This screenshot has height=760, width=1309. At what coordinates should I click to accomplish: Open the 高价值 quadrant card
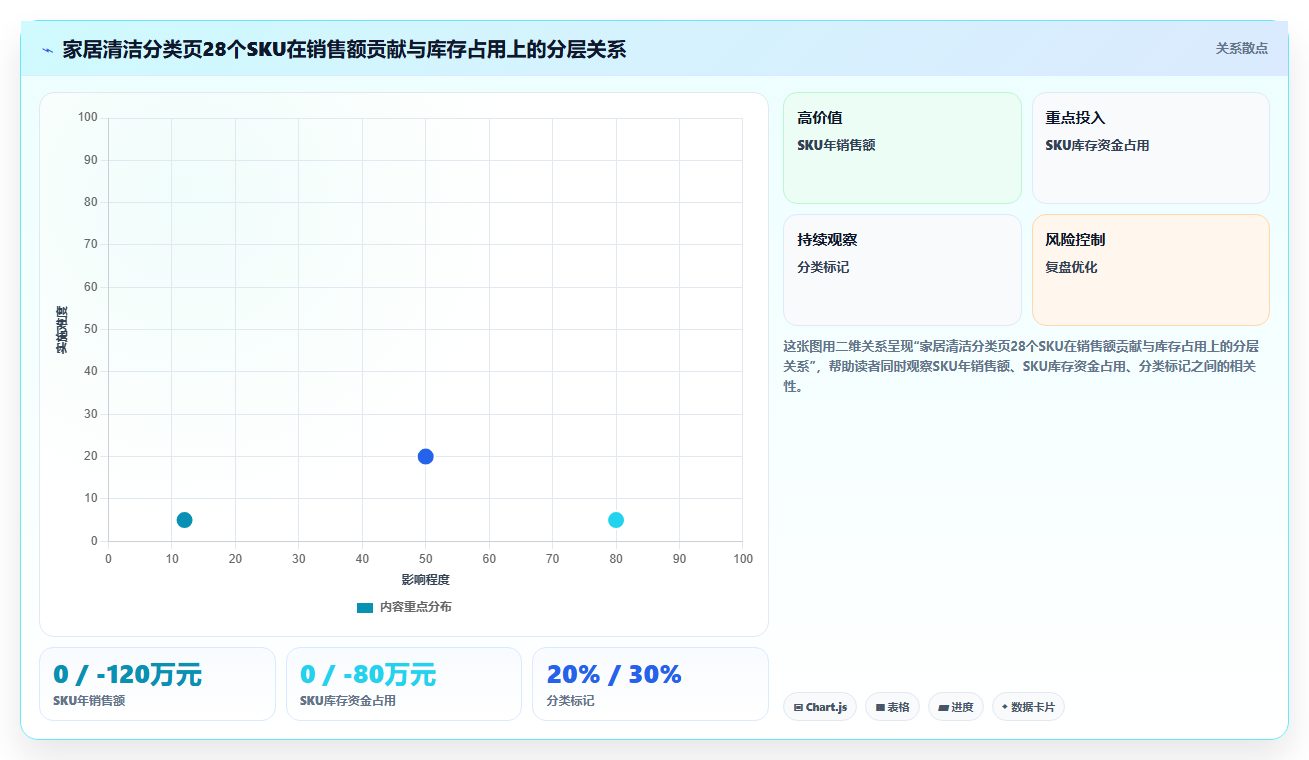902,148
